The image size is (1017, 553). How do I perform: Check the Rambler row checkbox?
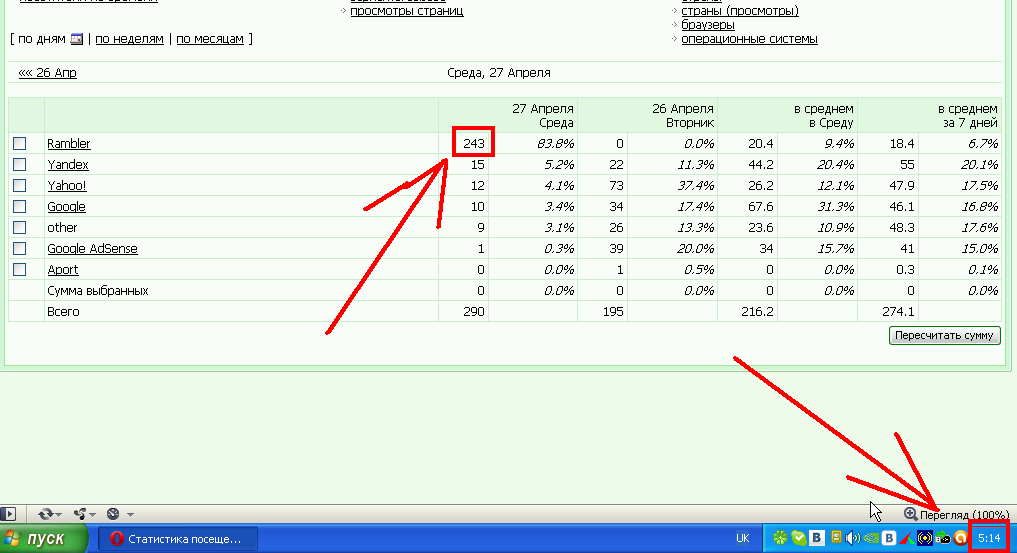pyautogui.click(x=20, y=143)
